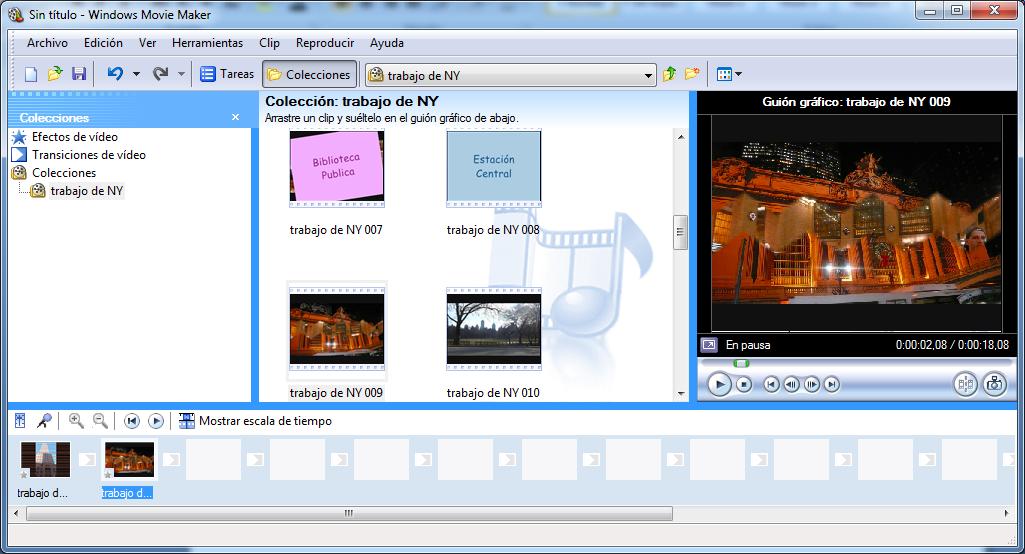Click the Save project floppy disk icon
The image size is (1025, 554).
(79, 74)
